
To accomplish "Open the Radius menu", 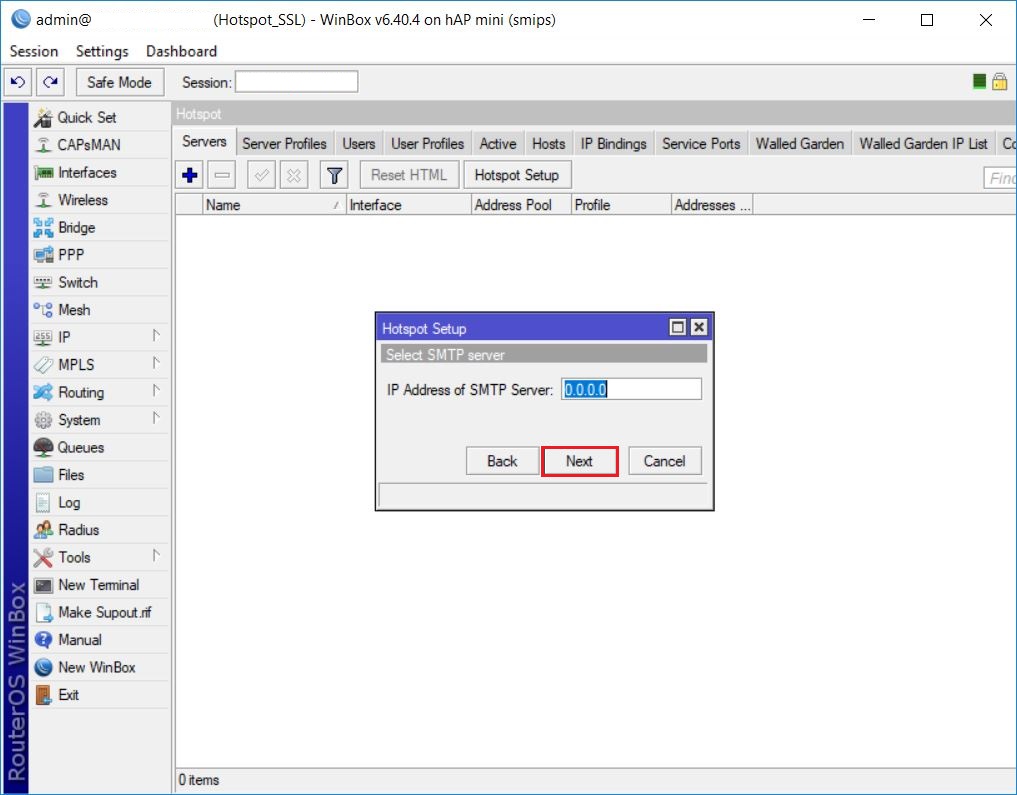I will click(x=101, y=530).
